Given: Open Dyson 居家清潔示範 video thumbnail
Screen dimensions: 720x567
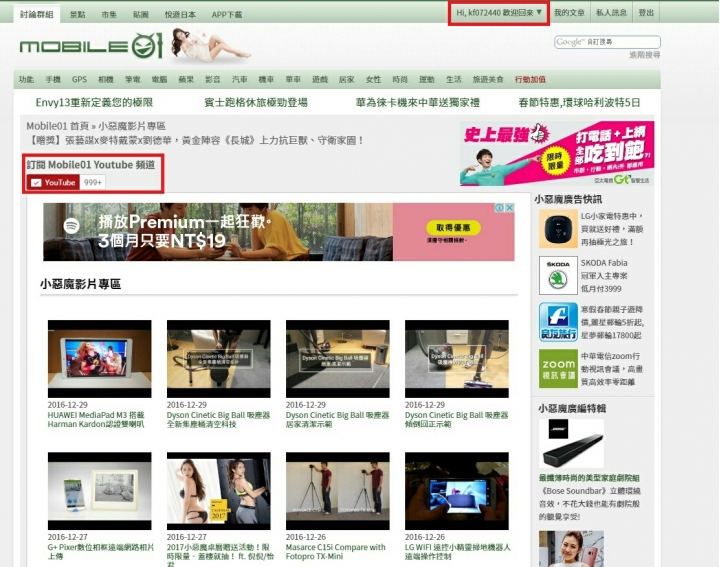Looking at the screenshot, I should (x=338, y=359).
